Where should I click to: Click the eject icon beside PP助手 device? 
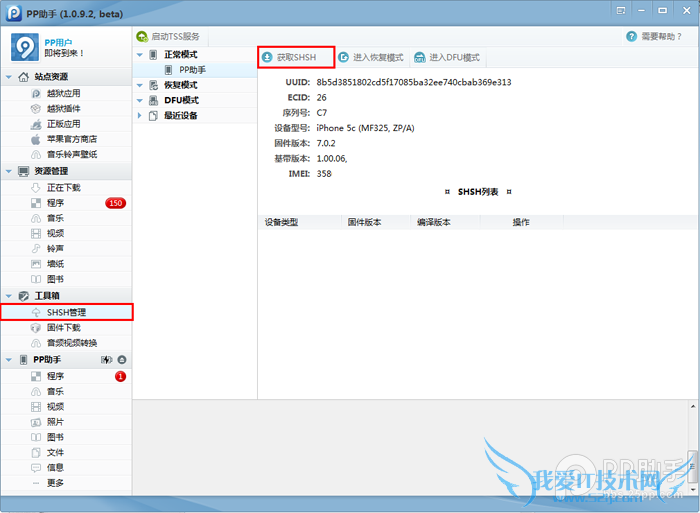pyautogui.click(x=121, y=360)
